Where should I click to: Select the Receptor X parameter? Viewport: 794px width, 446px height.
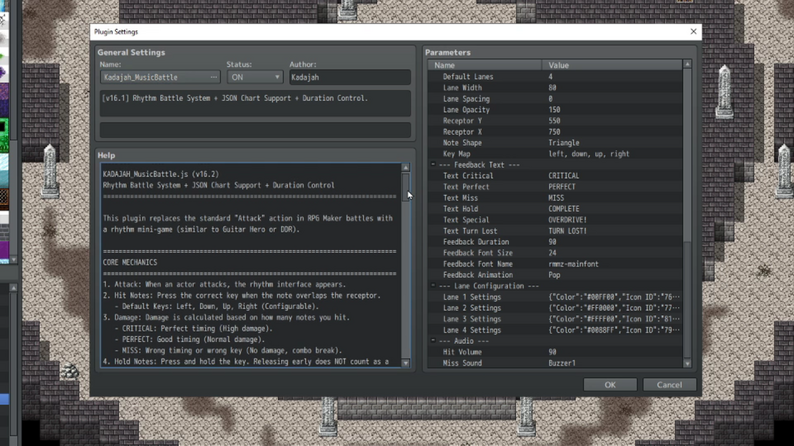[x=555, y=132]
